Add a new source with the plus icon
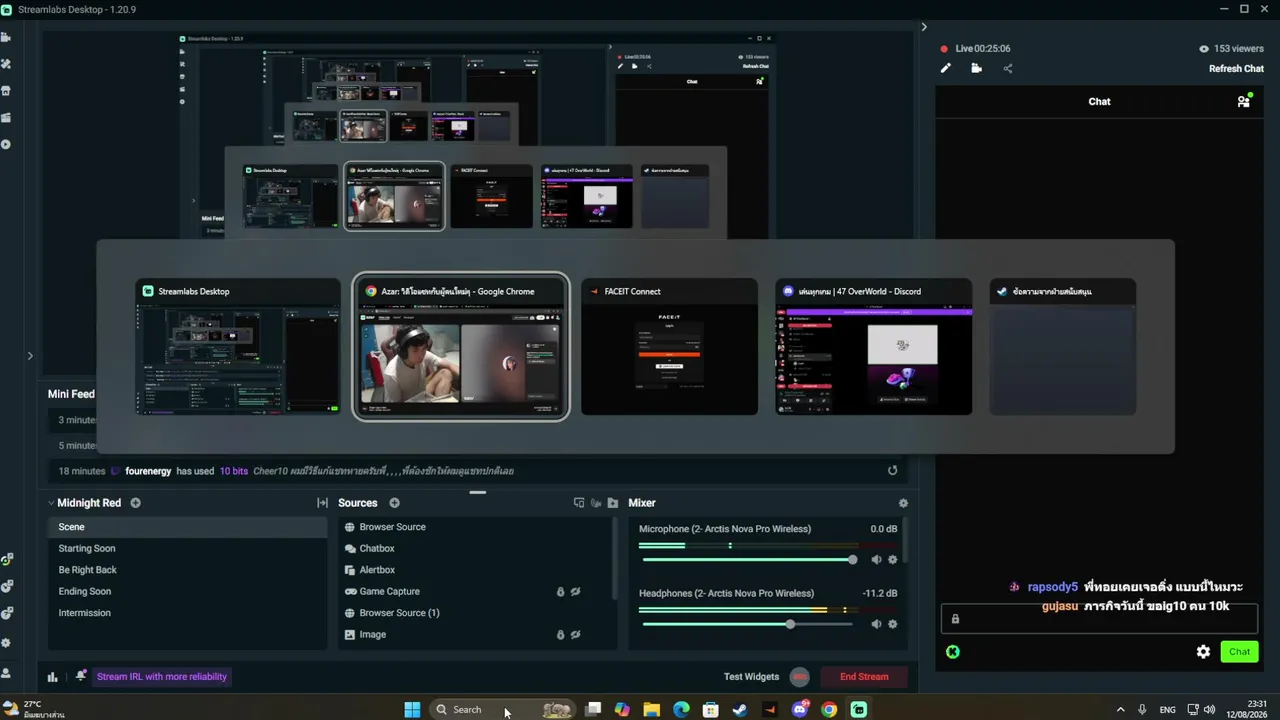Viewport: 1280px width, 720px height. pos(394,503)
